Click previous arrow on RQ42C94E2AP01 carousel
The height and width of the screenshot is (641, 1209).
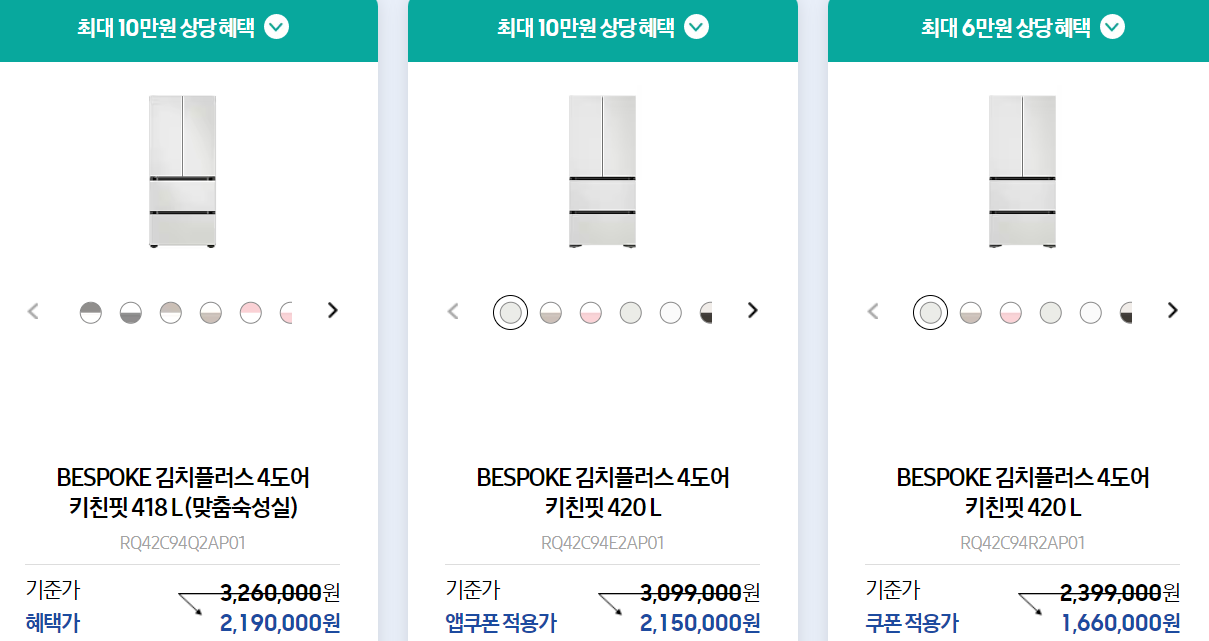pyautogui.click(x=453, y=311)
